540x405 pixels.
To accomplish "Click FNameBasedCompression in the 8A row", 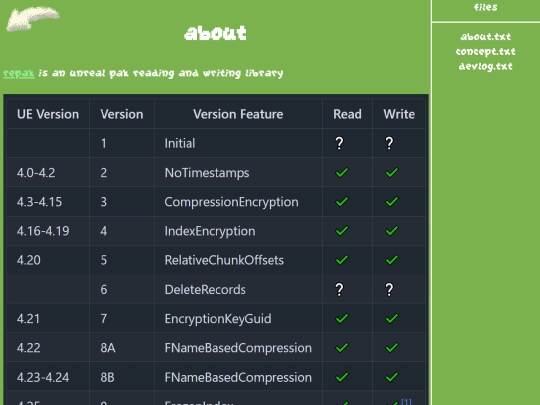I will tap(238, 348).
